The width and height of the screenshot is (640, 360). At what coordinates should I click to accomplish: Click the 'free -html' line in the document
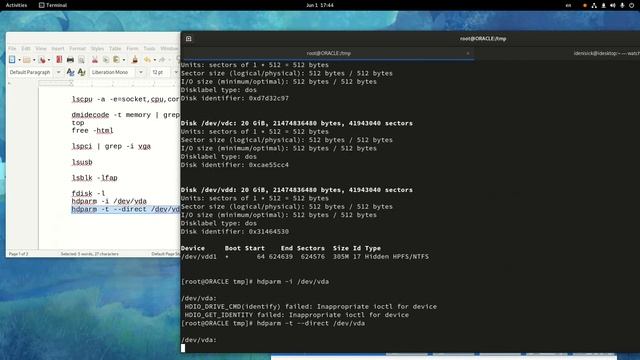pos(92,131)
